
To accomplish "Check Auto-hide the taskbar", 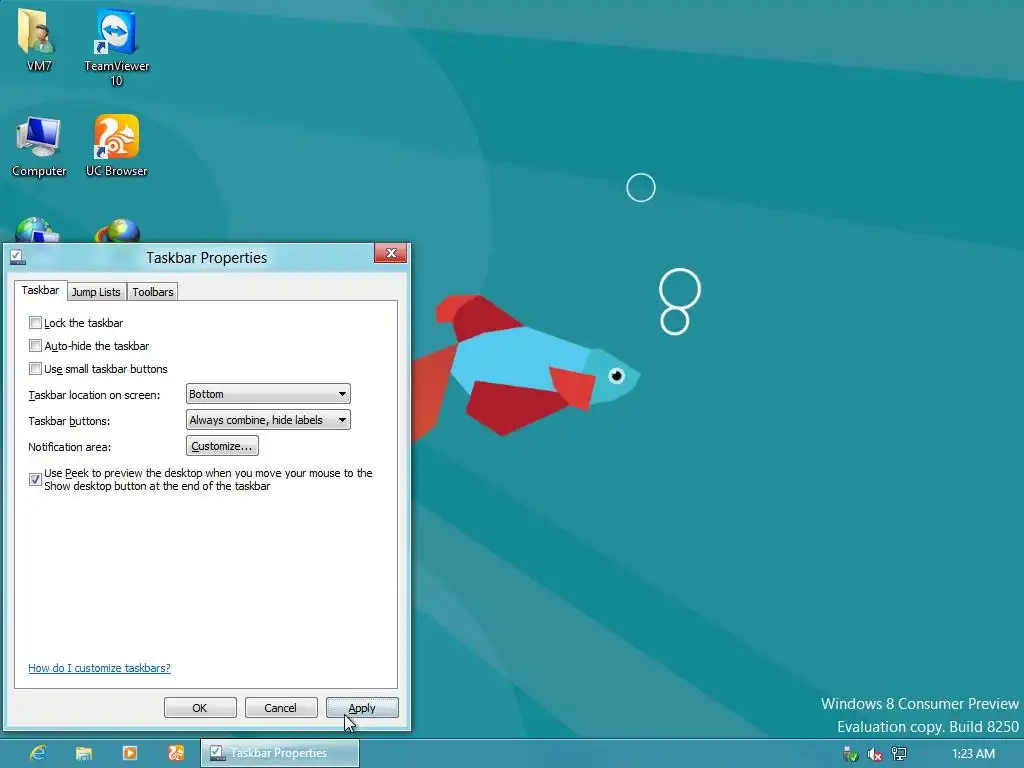I will click(35, 346).
